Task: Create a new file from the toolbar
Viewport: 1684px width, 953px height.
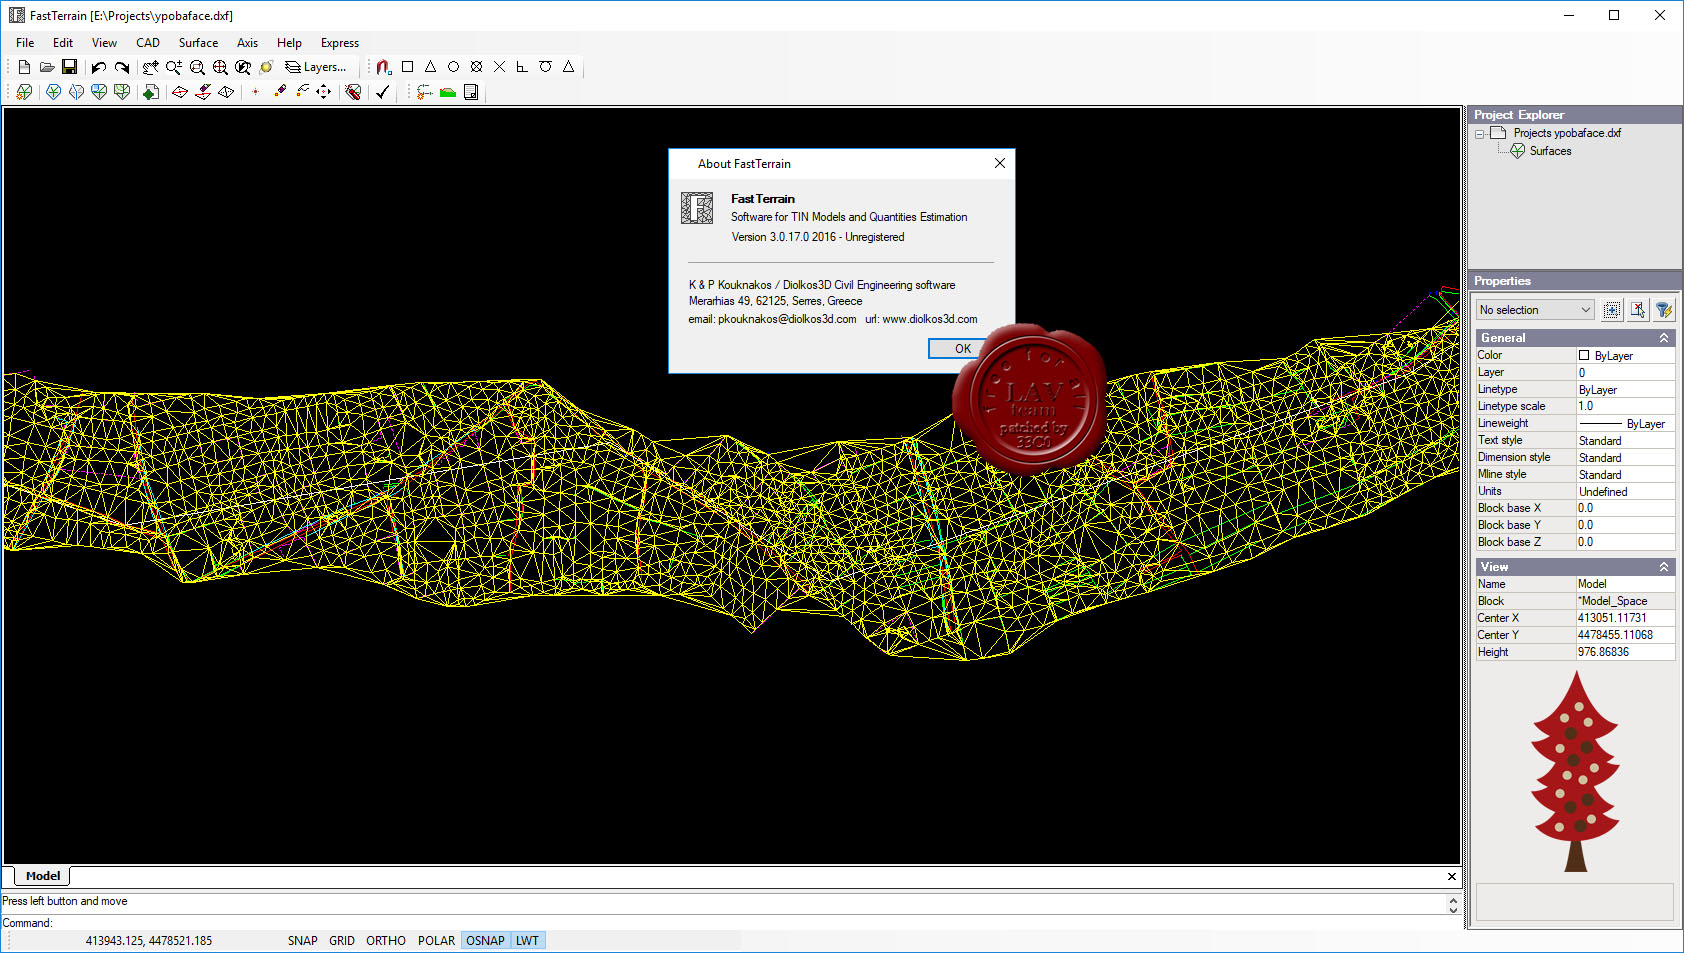Action: [x=24, y=67]
